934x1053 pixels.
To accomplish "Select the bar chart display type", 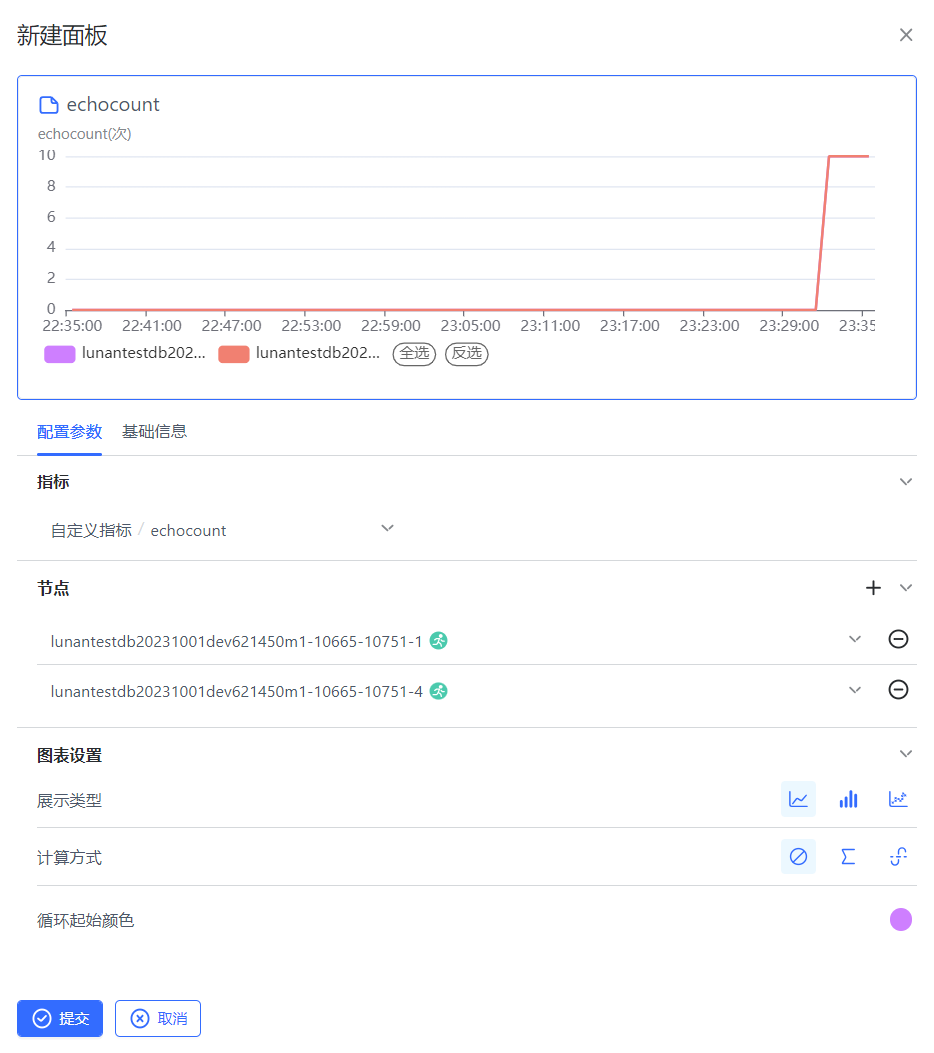I will (x=848, y=799).
